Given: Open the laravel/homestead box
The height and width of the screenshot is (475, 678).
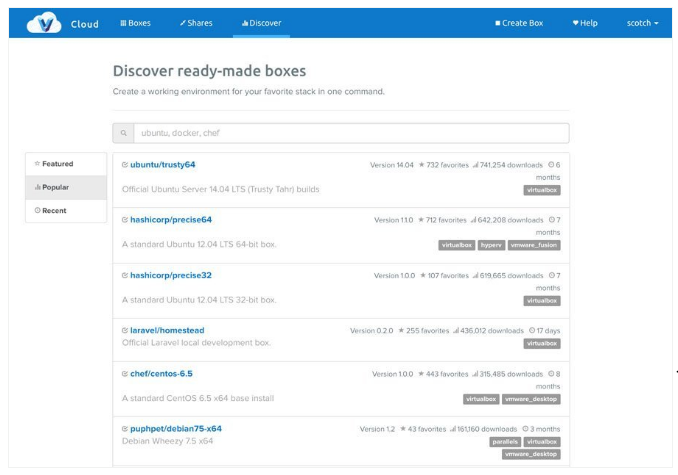Looking at the screenshot, I should [167, 330].
